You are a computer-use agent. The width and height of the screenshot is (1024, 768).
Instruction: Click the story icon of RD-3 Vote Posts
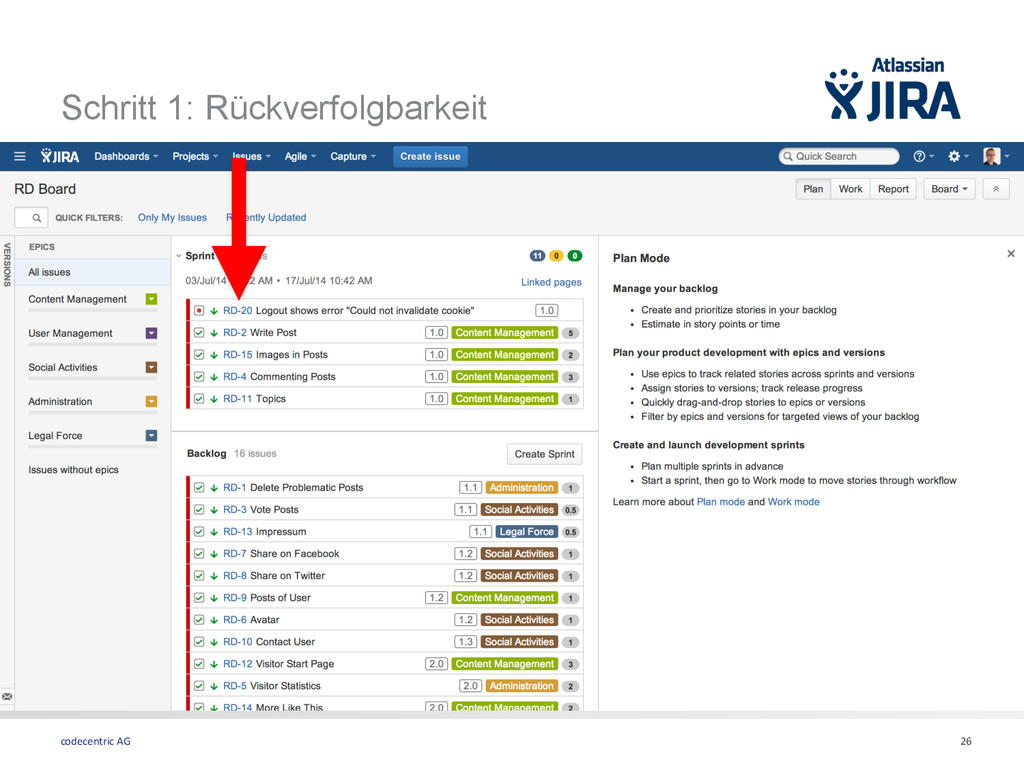click(x=199, y=510)
